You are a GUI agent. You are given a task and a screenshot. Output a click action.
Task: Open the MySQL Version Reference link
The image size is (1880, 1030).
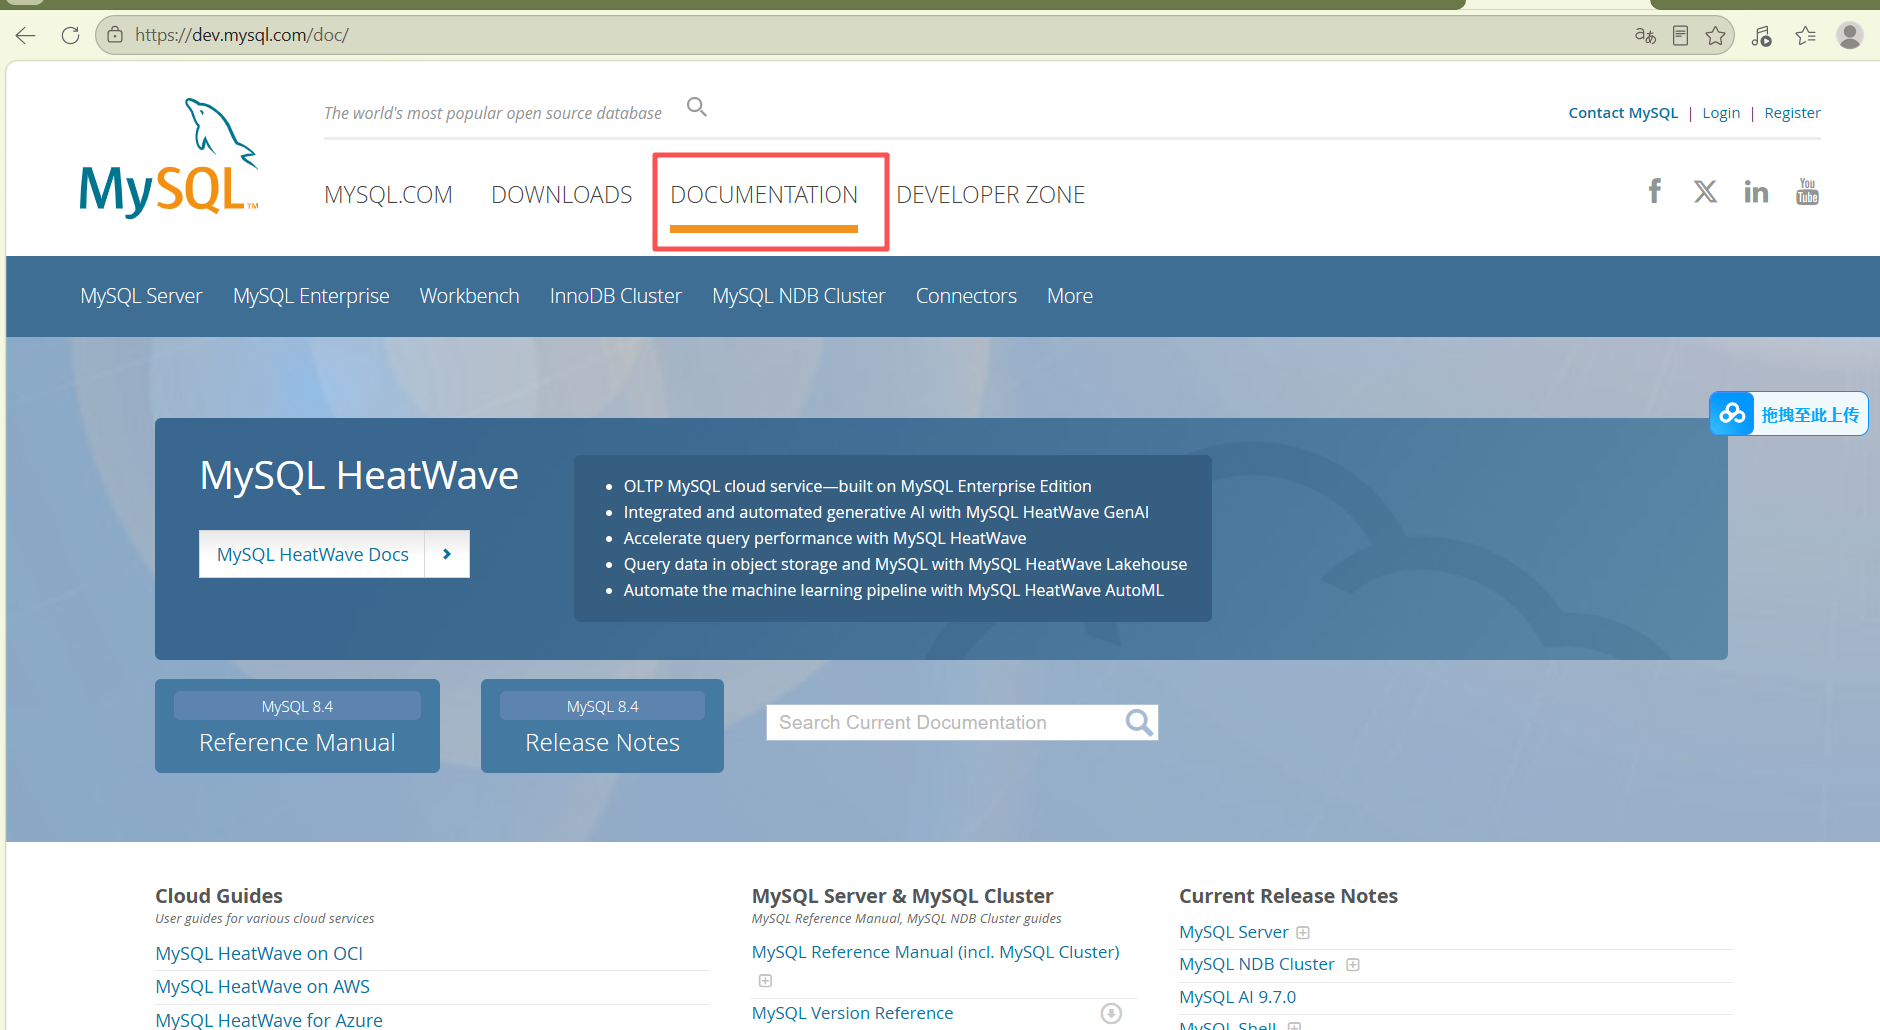[852, 1013]
